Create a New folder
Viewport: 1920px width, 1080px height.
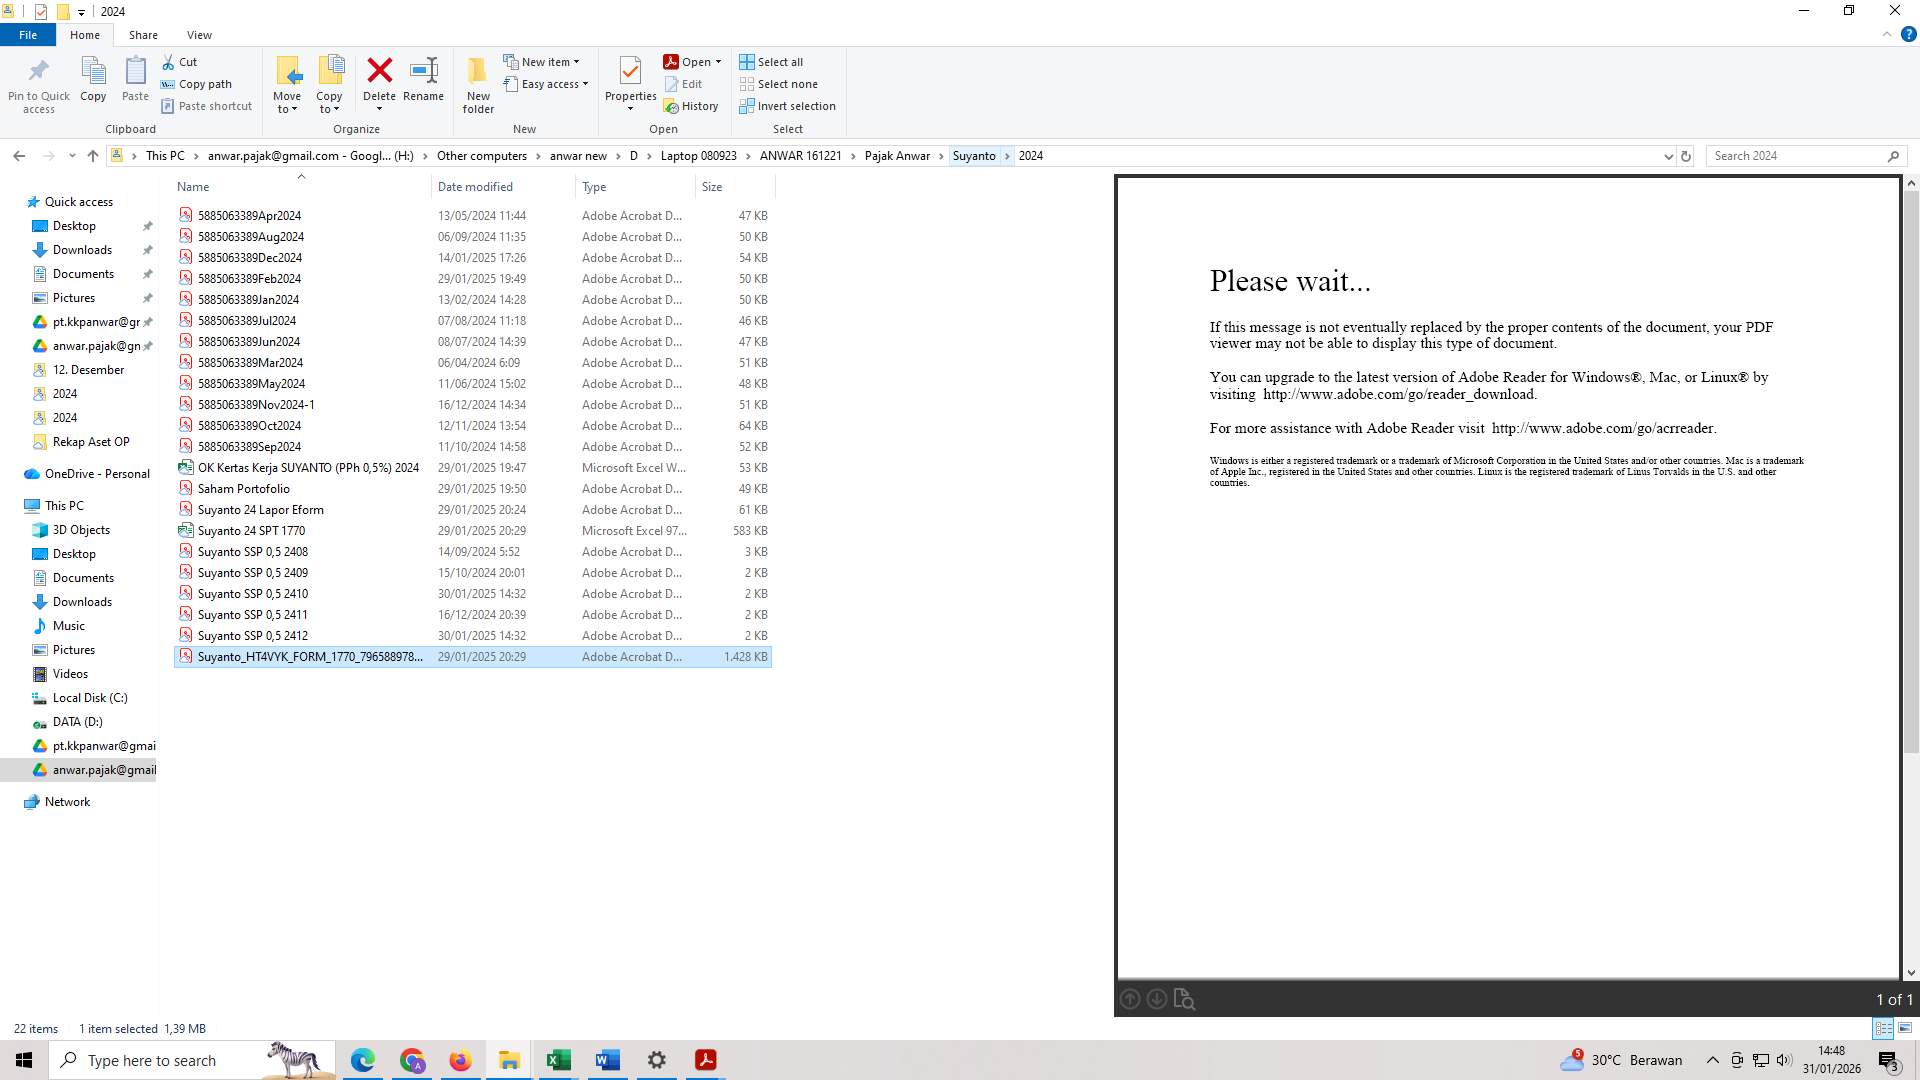pyautogui.click(x=477, y=83)
